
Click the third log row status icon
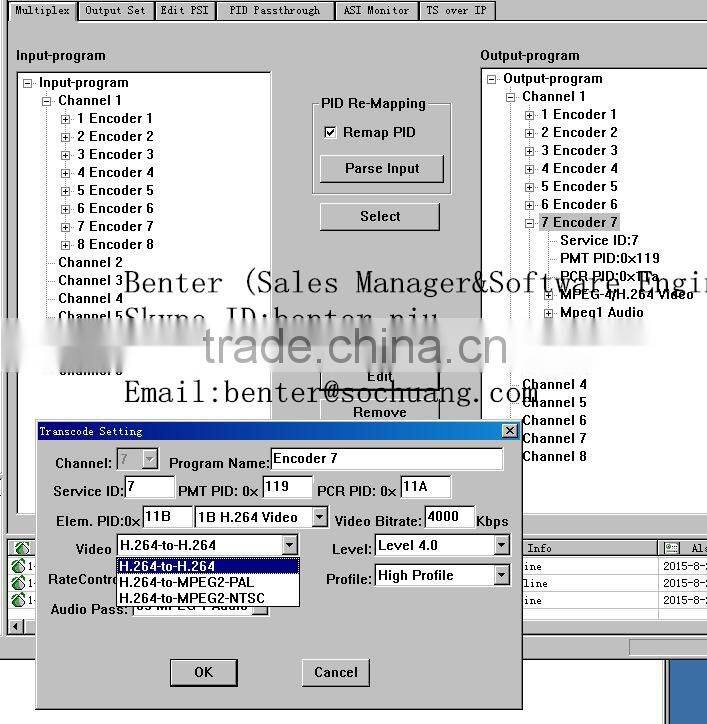coord(18,600)
